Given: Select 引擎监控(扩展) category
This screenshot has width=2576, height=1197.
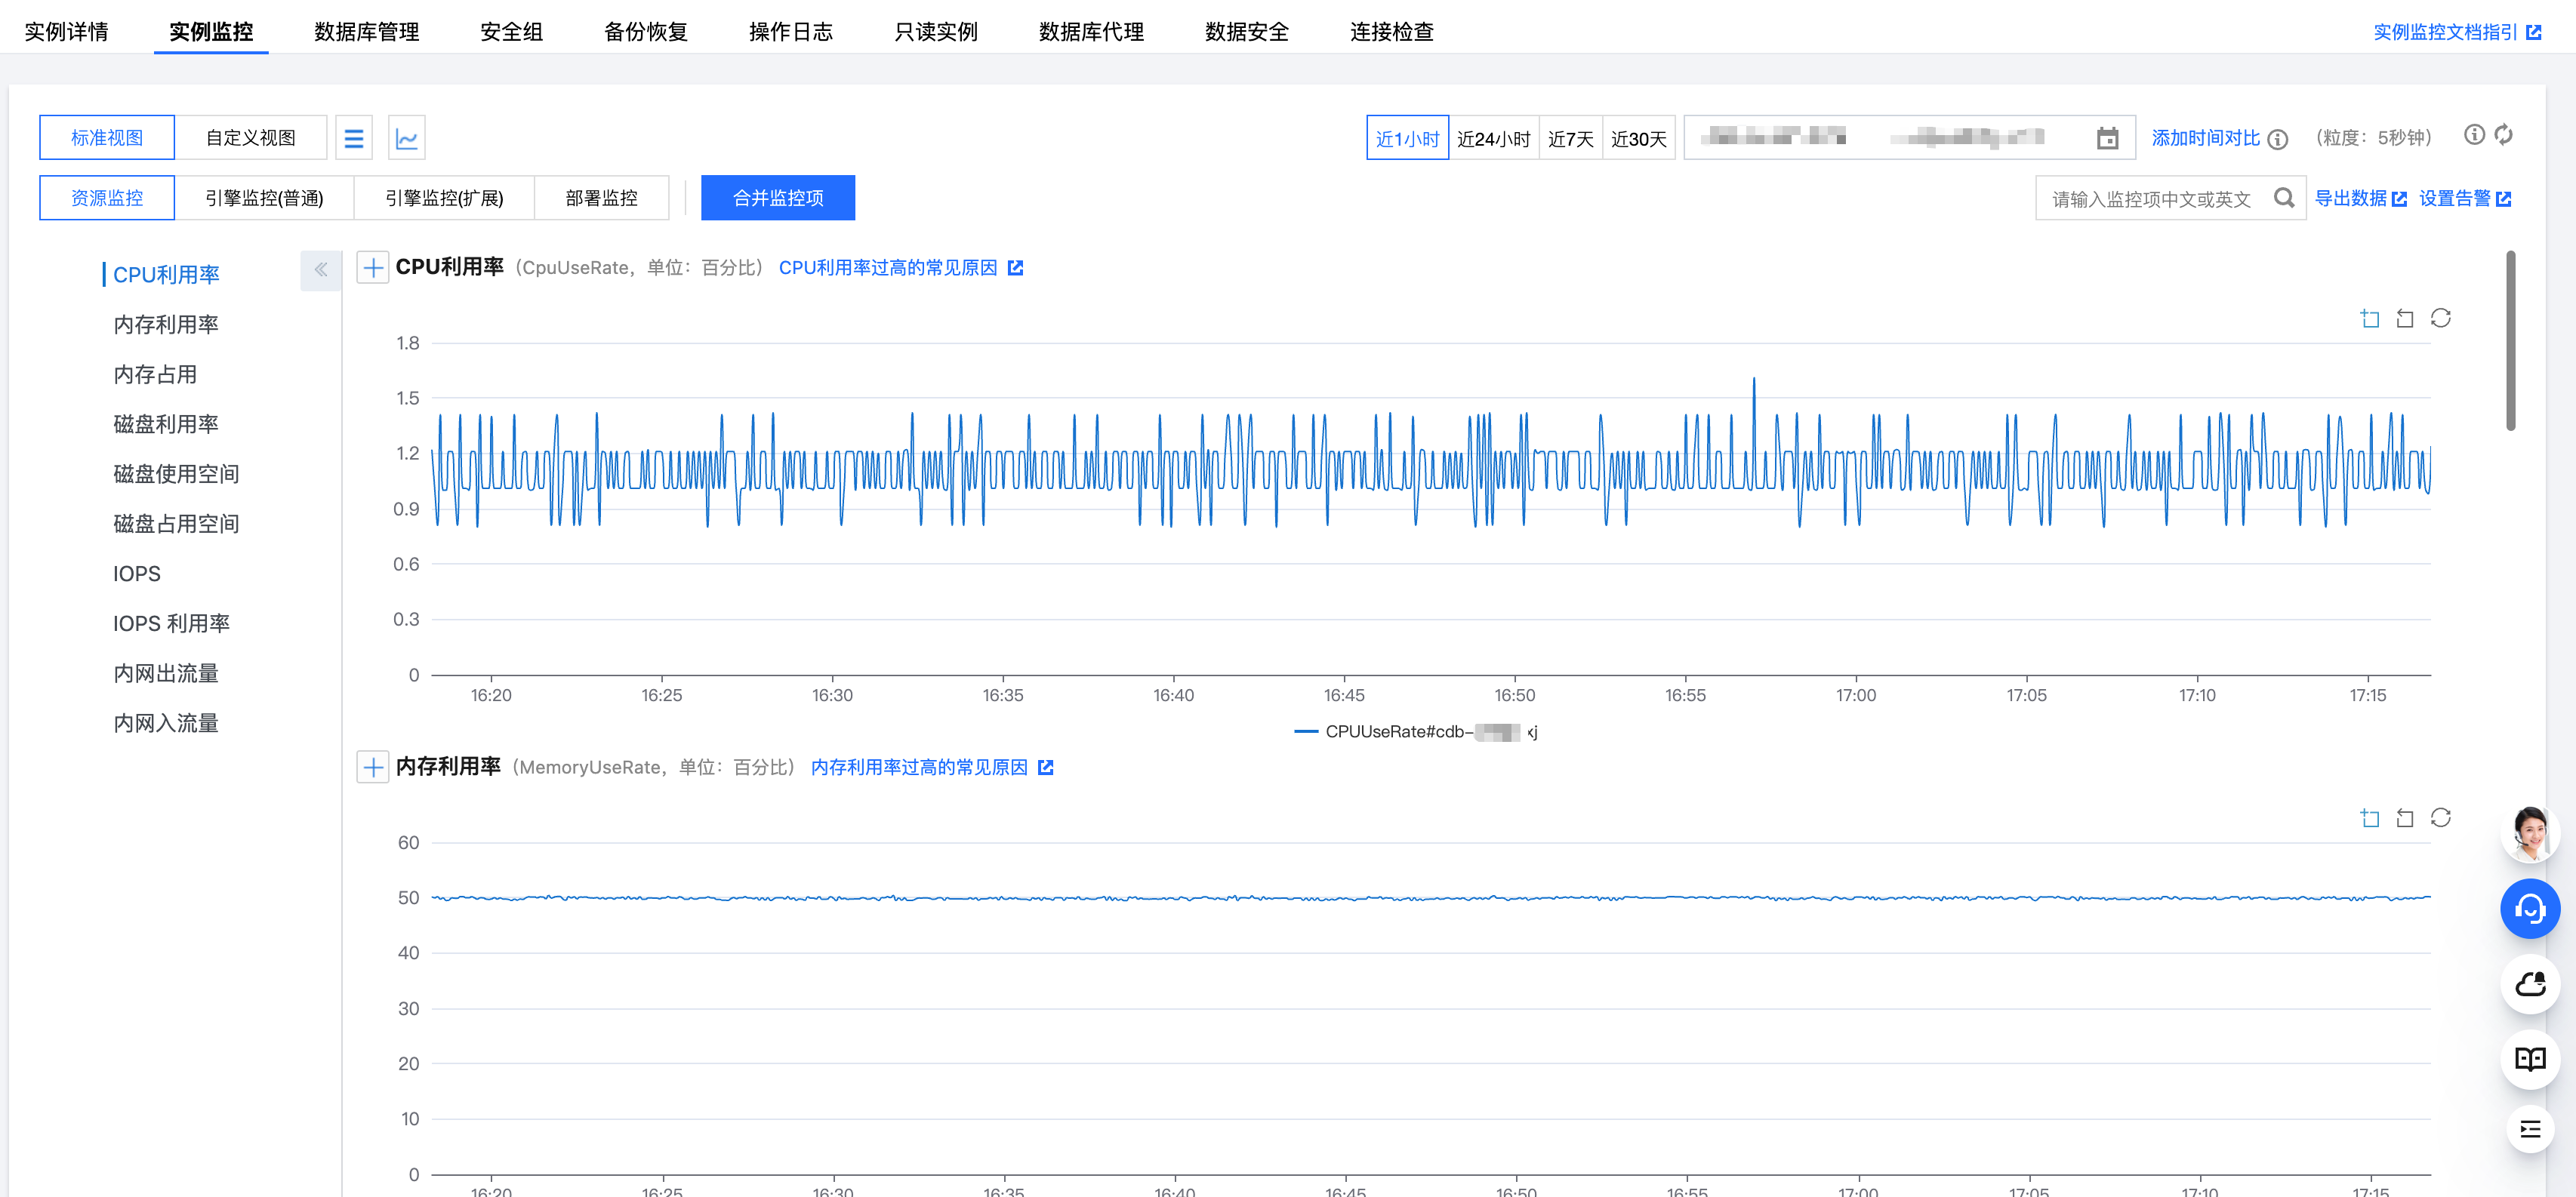Looking at the screenshot, I should (x=444, y=198).
